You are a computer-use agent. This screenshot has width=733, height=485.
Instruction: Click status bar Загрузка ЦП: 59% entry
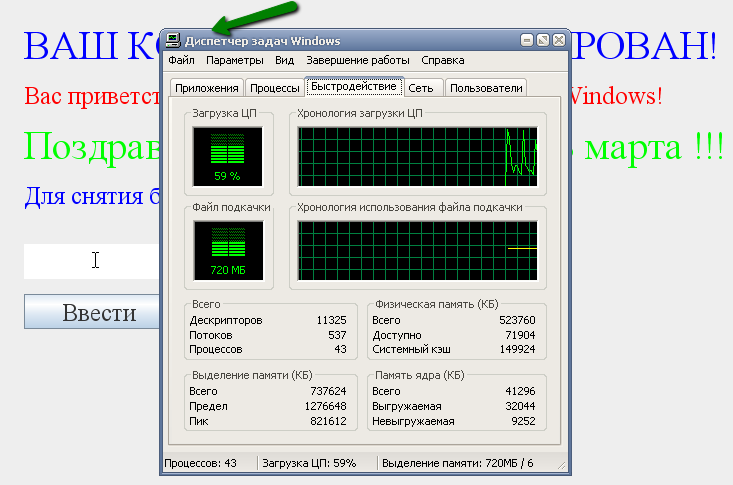coord(309,463)
